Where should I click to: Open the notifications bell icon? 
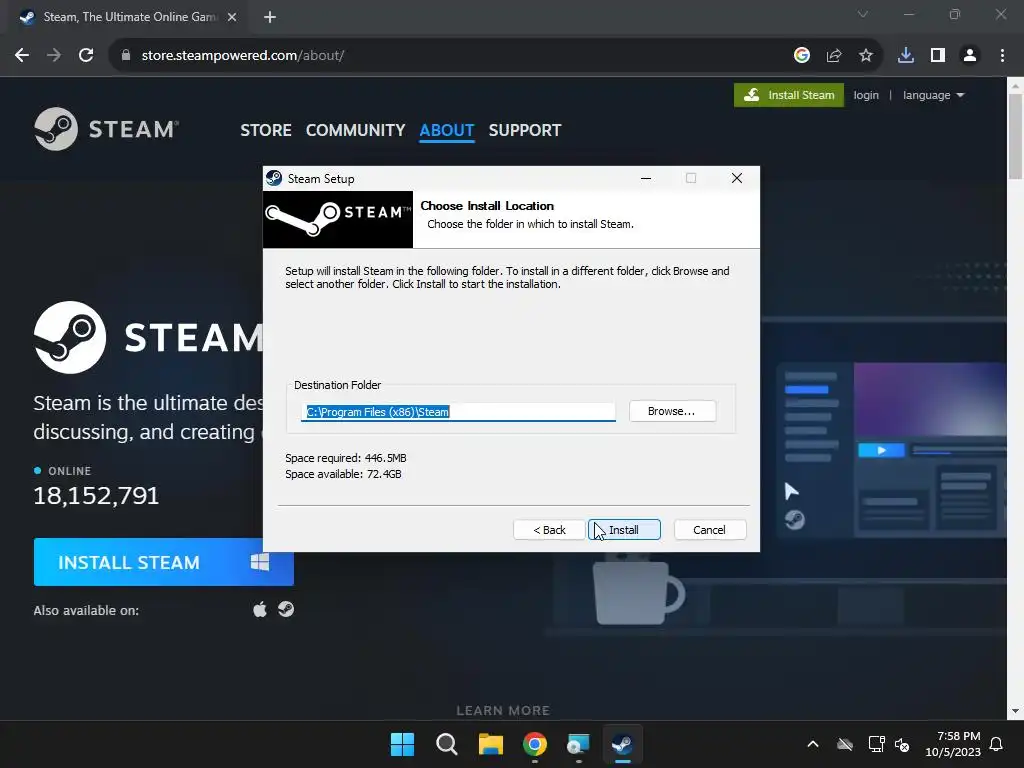point(996,744)
